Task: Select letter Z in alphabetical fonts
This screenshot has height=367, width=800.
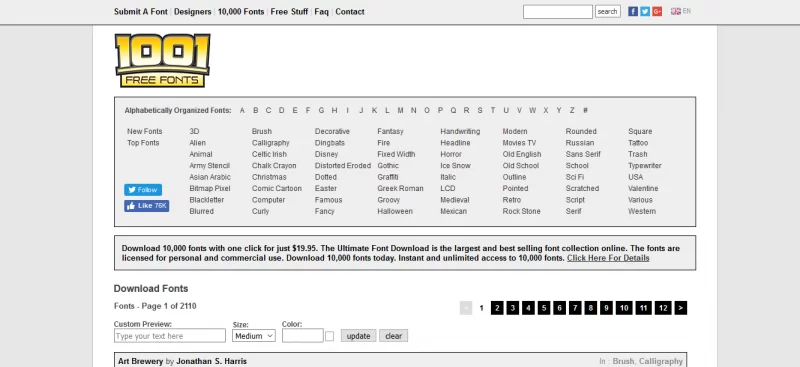Action: (572, 110)
